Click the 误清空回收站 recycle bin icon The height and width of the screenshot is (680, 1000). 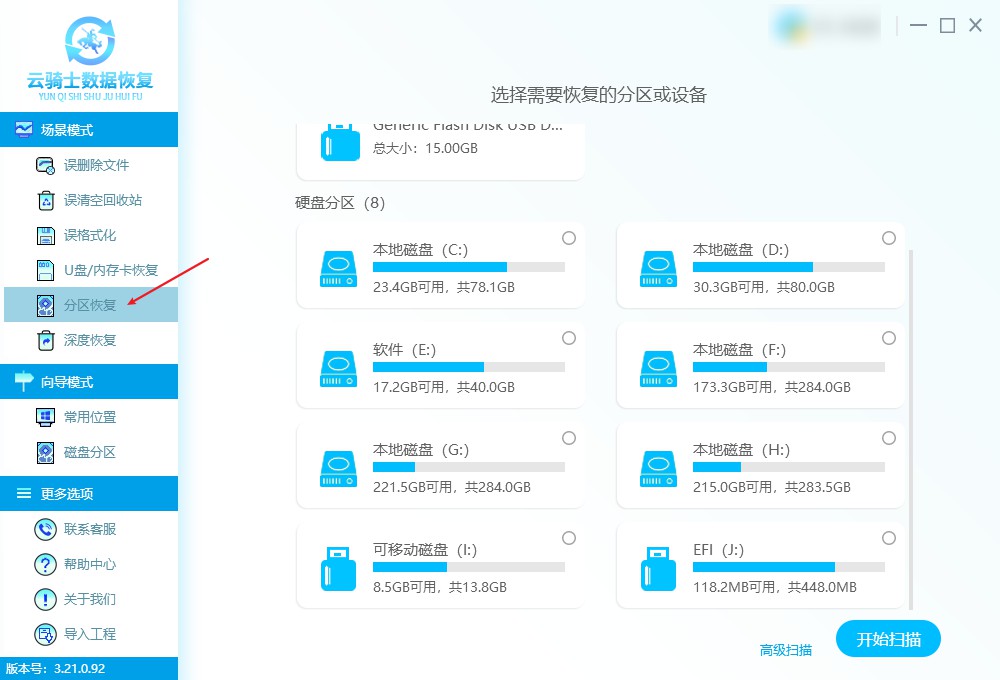[46, 200]
